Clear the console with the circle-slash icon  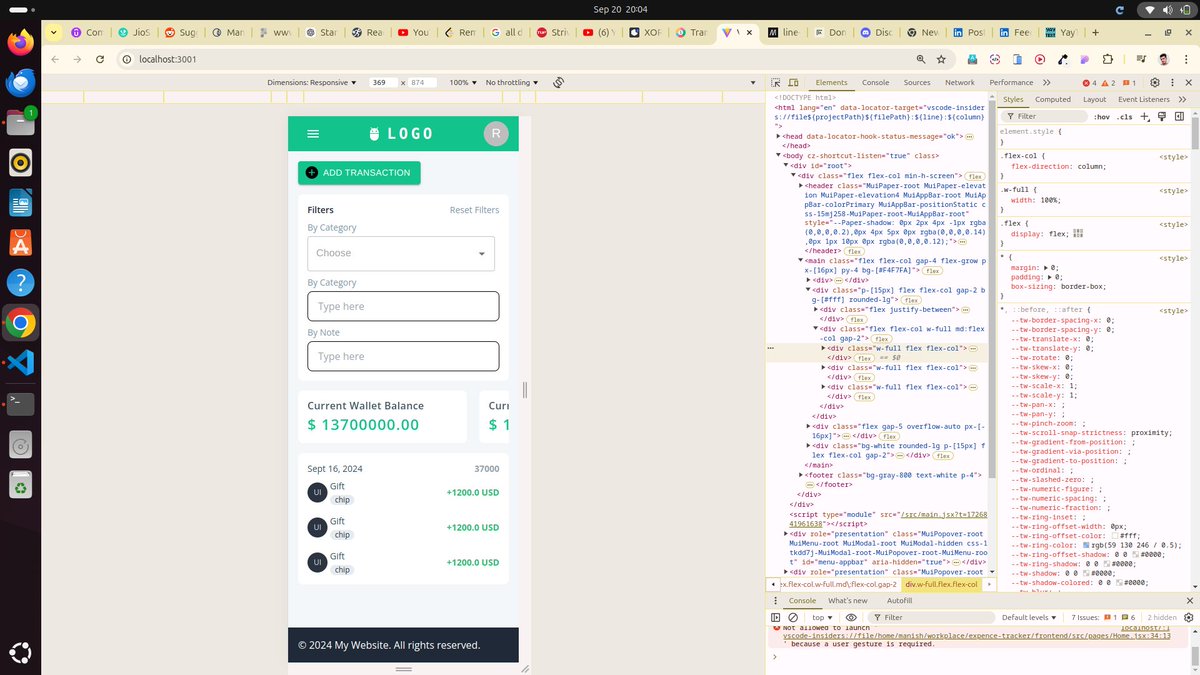(x=793, y=618)
